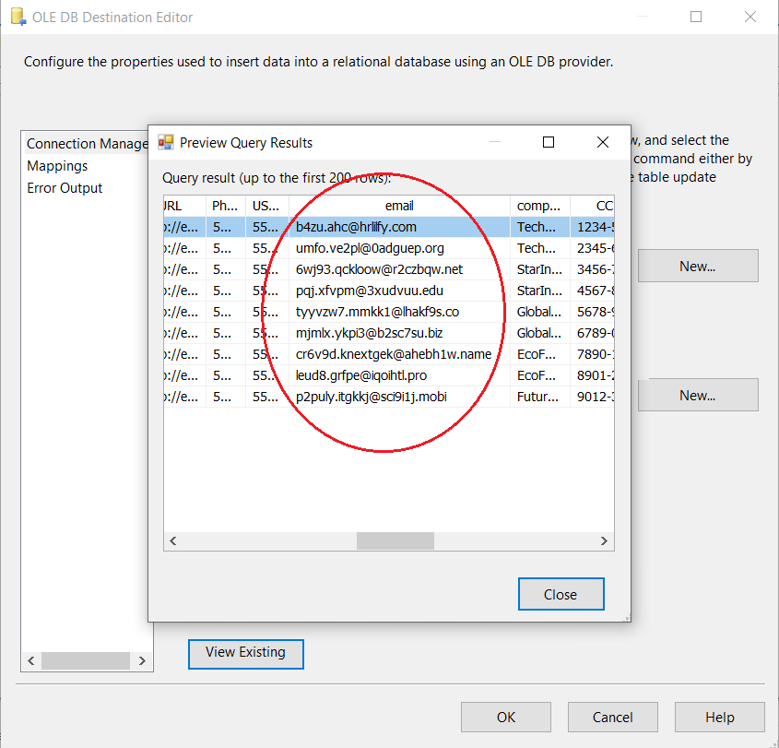This screenshot has width=779, height=748.
Task: Click the upper New... button
Action: (x=697, y=267)
